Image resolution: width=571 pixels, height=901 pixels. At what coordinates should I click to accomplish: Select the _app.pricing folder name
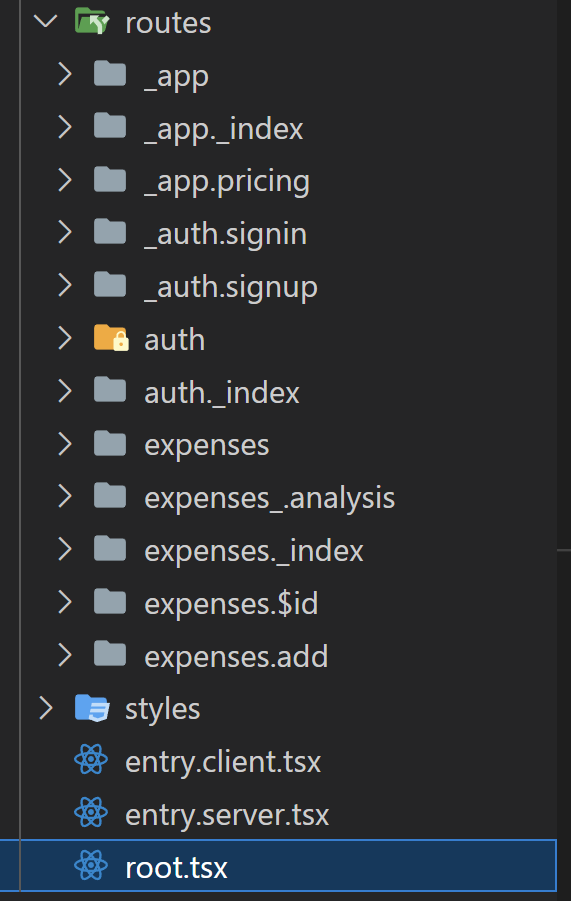click(x=227, y=183)
